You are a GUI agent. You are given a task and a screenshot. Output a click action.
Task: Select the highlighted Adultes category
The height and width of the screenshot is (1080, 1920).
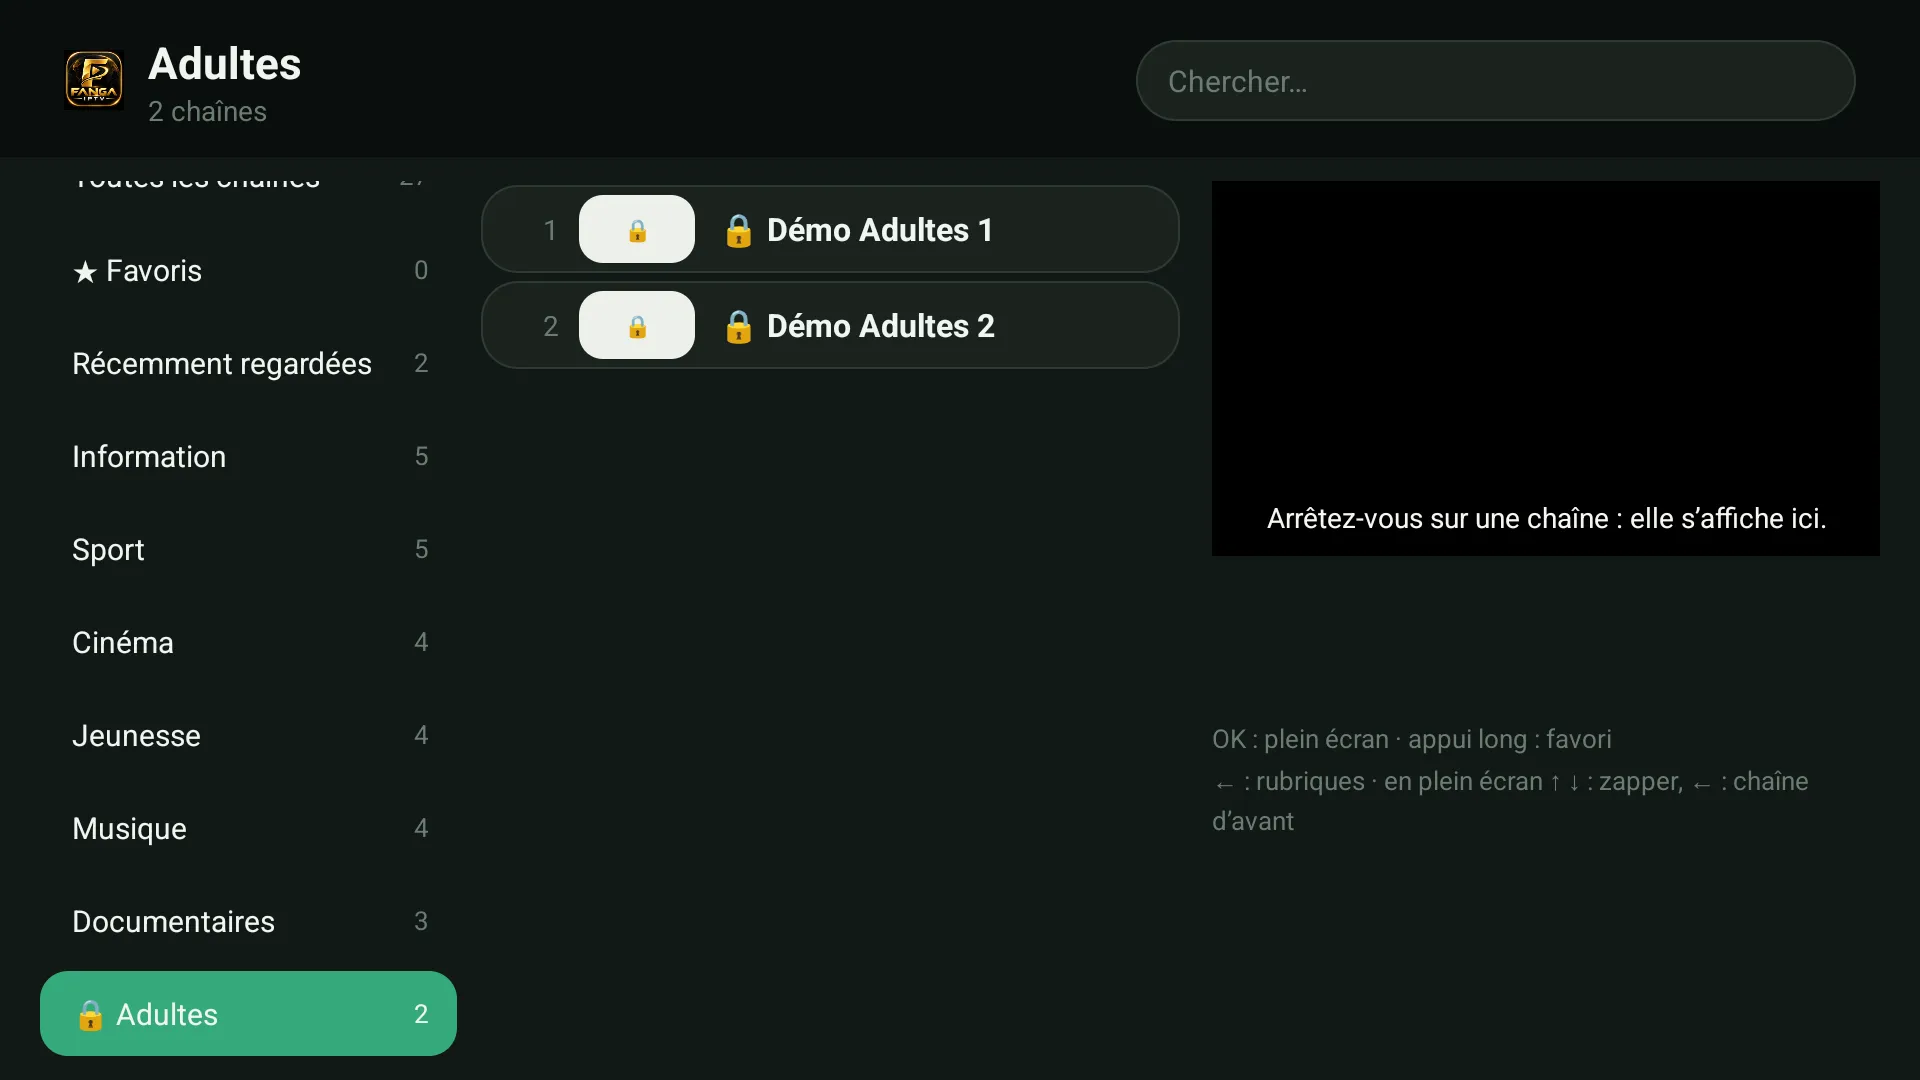[248, 1013]
